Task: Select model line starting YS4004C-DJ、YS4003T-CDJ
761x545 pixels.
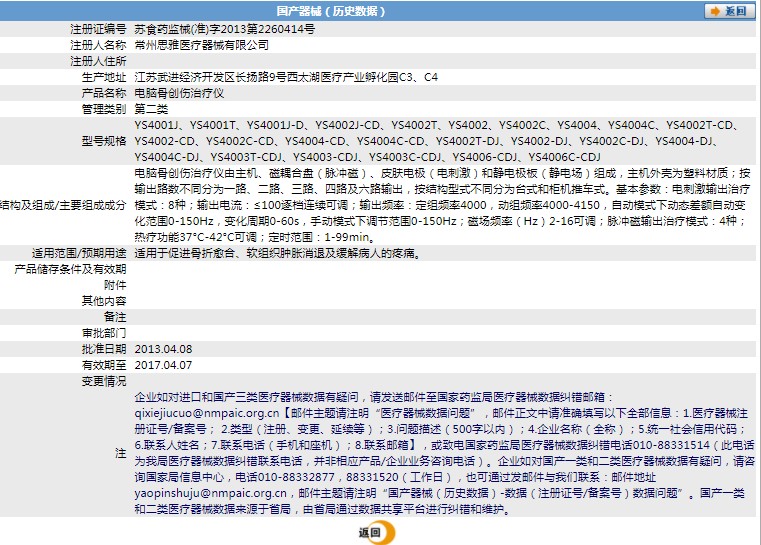Action: 367,157
